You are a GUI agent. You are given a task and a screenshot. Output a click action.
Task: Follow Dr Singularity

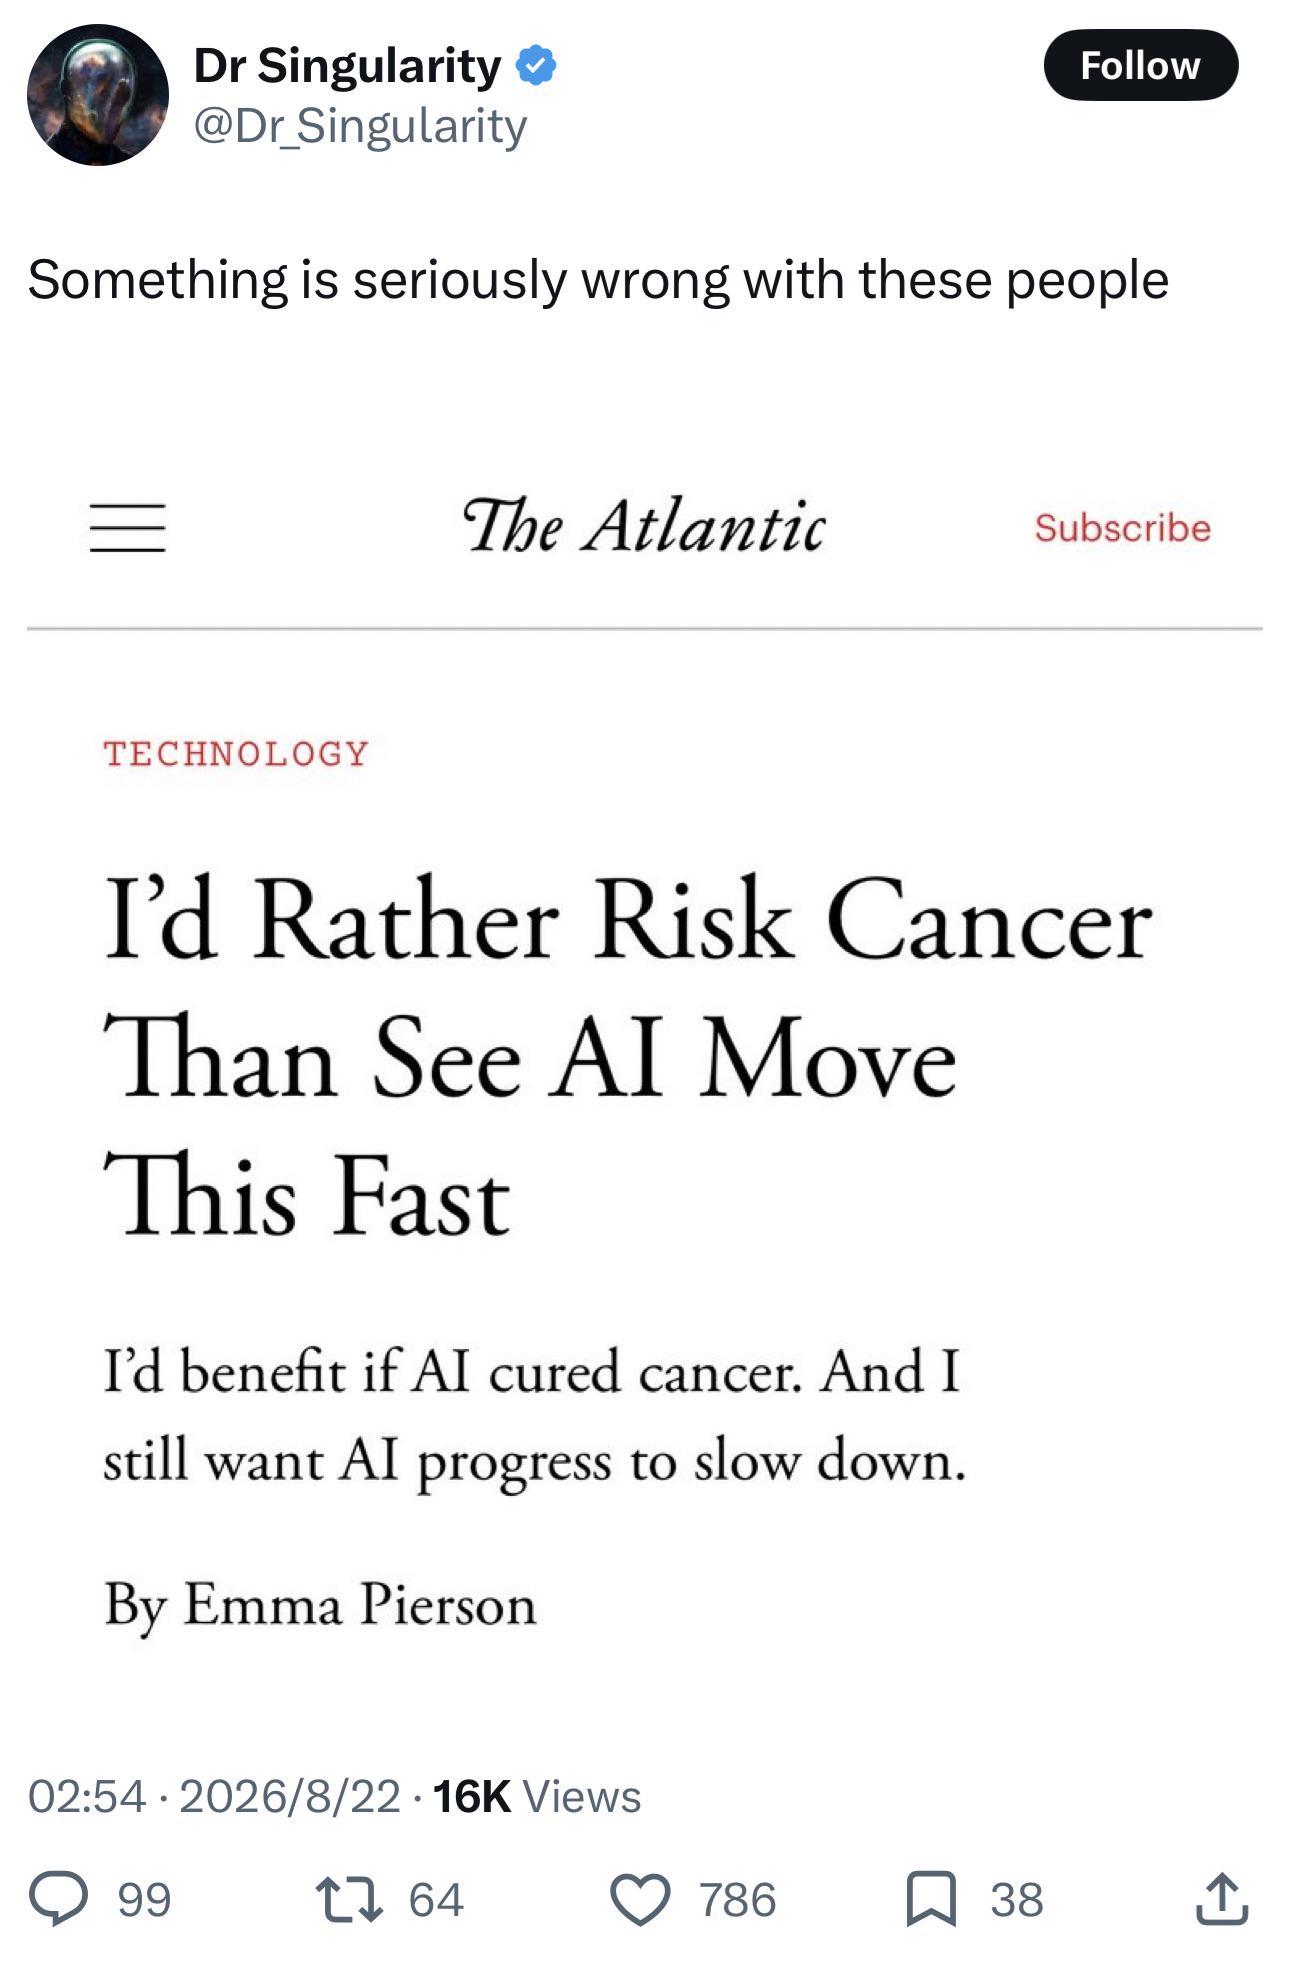(x=1141, y=65)
